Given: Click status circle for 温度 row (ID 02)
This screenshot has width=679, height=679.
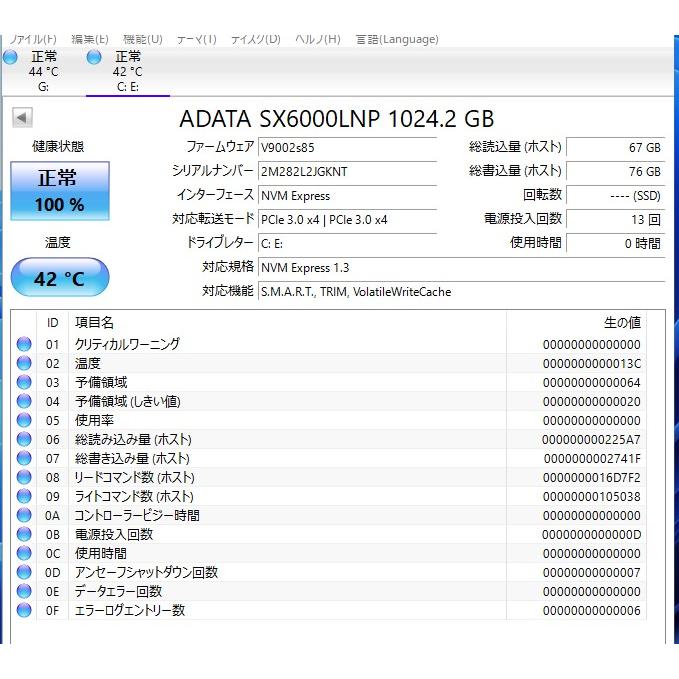Looking at the screenshot, I should 24,363.
